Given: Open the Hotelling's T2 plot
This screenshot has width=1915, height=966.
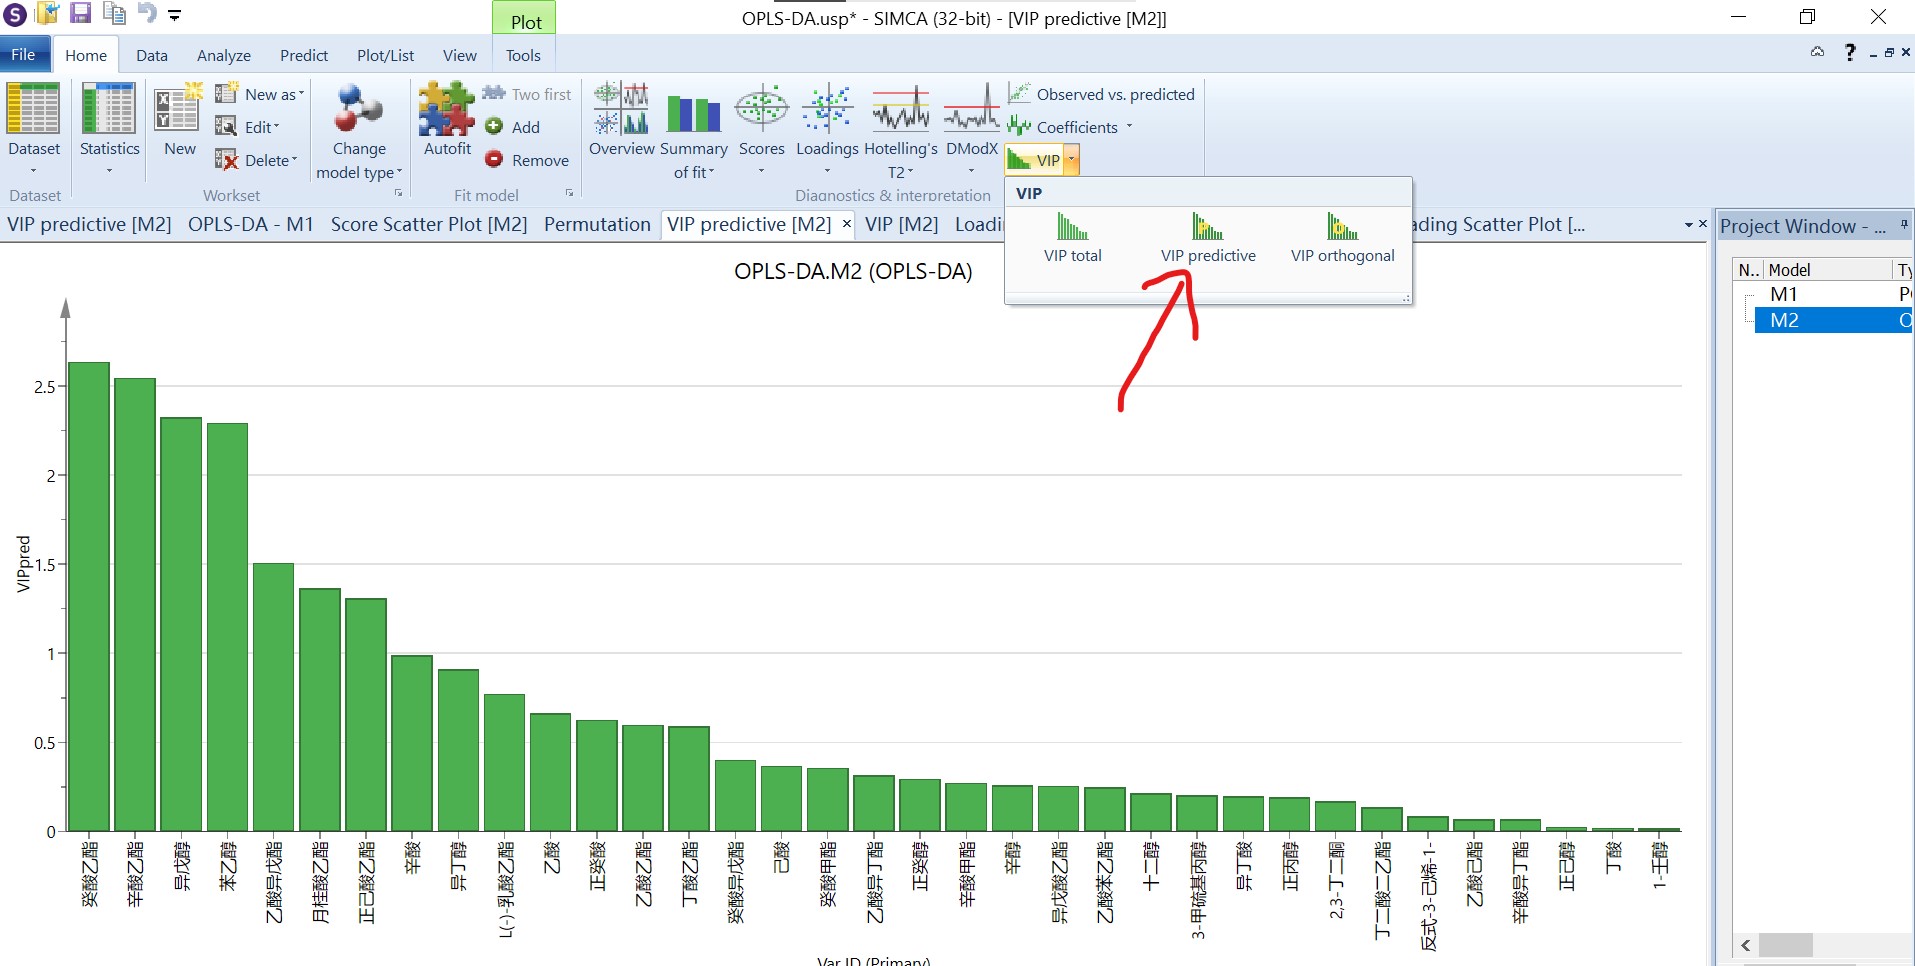Looking at the screenshot, I should point(900,110).
